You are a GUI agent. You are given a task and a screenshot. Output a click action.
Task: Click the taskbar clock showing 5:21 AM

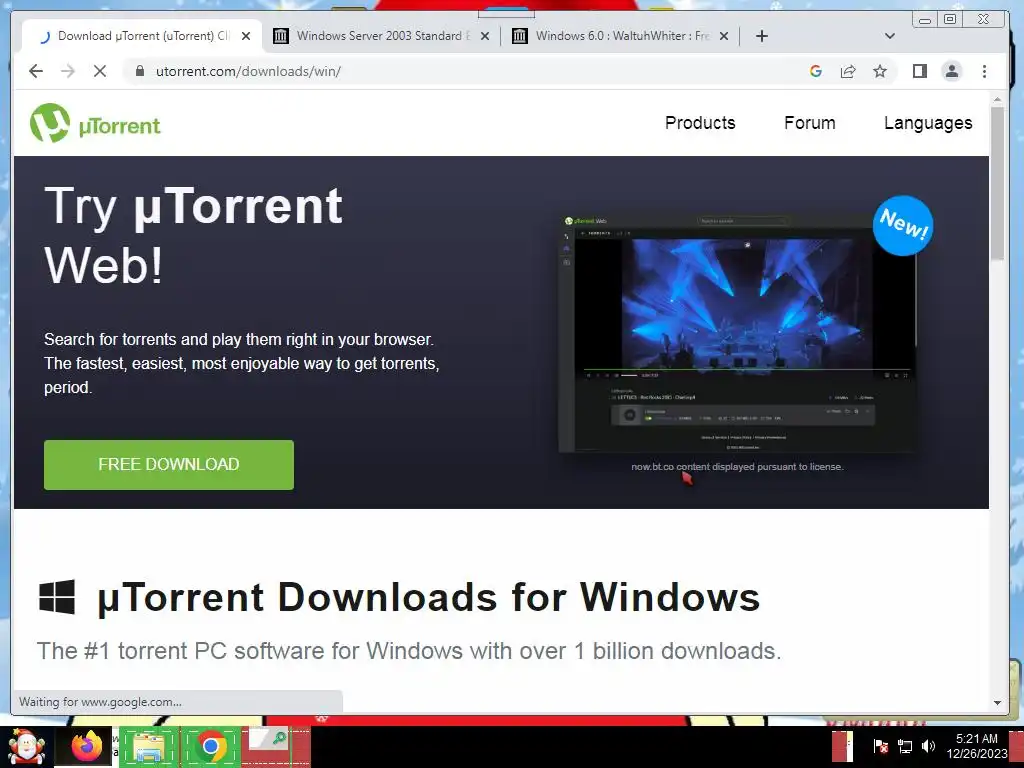(x=976, y=746)
